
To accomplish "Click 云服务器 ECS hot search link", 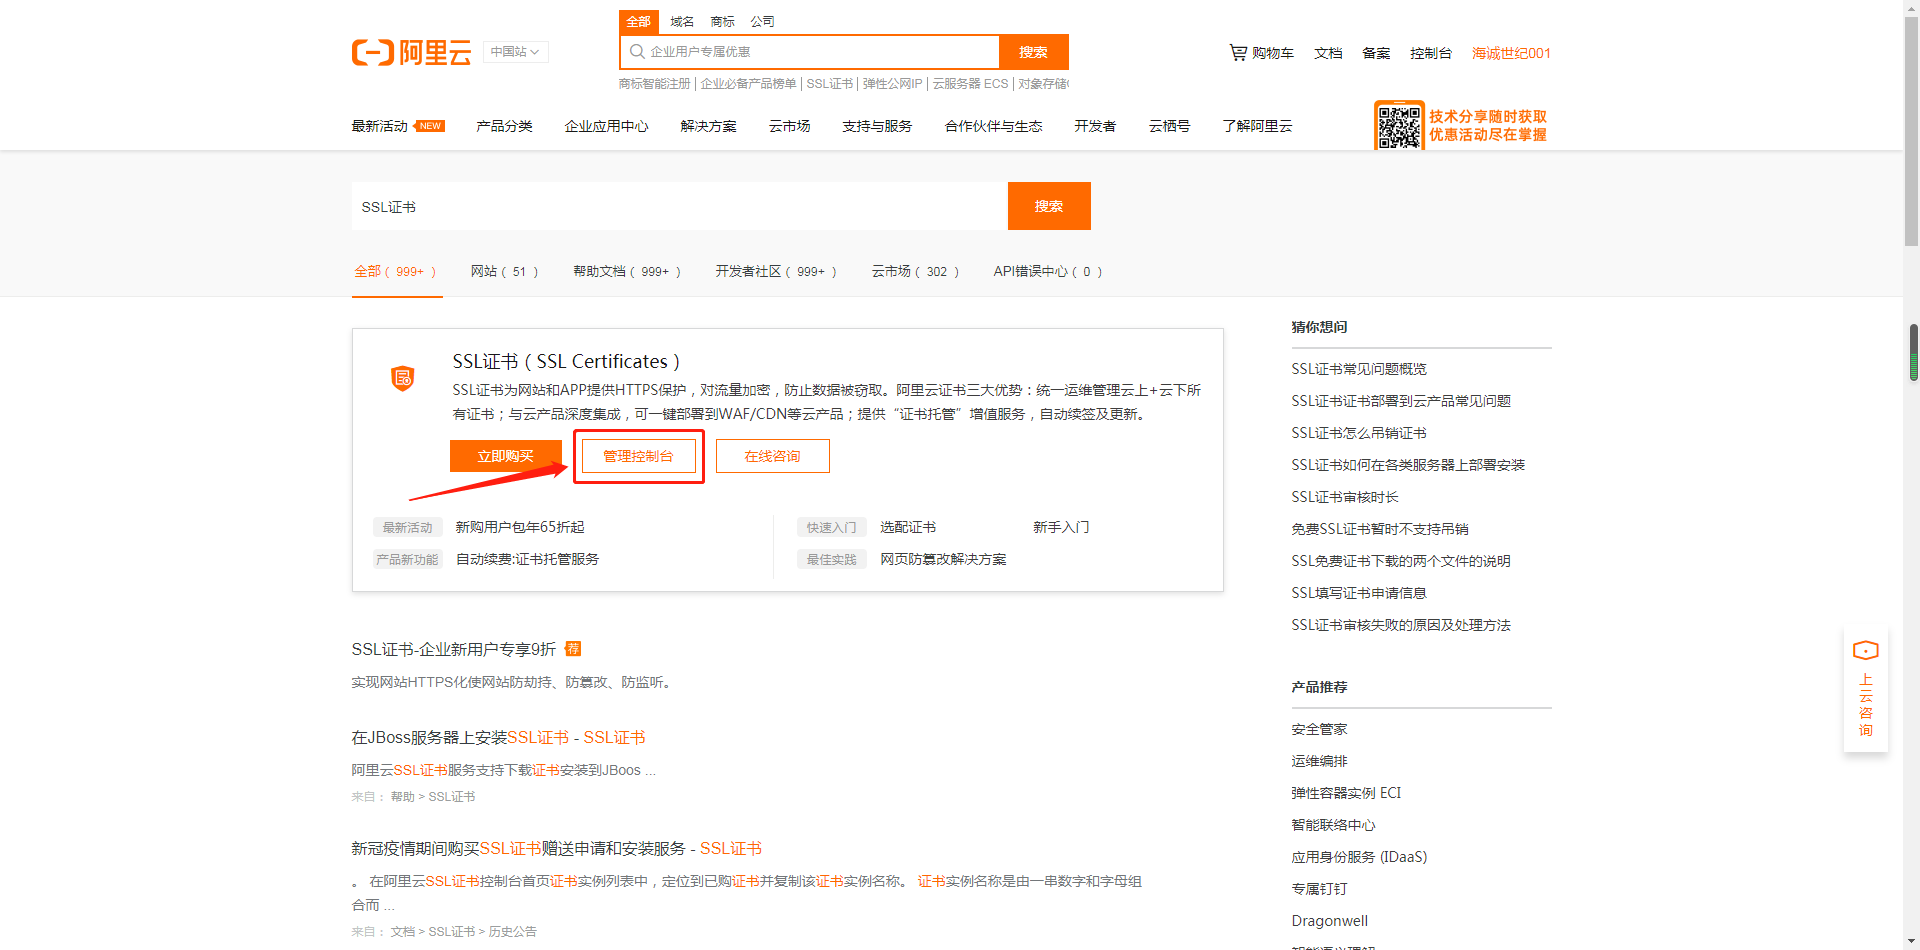I will [x=970, y=84].
